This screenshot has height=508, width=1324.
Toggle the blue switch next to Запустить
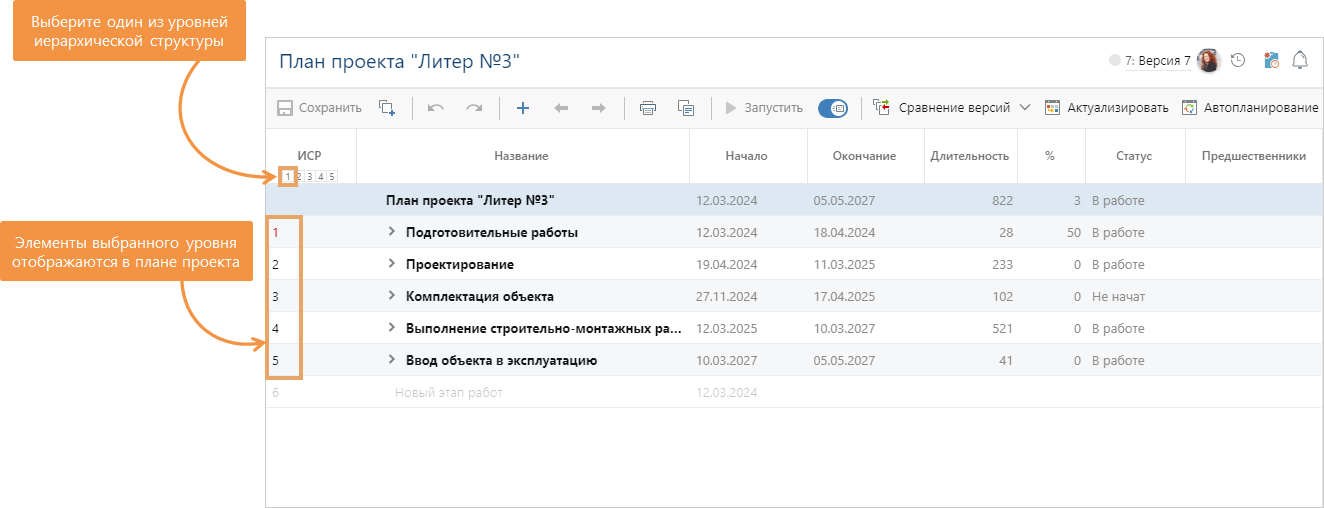tap(833, 108)
